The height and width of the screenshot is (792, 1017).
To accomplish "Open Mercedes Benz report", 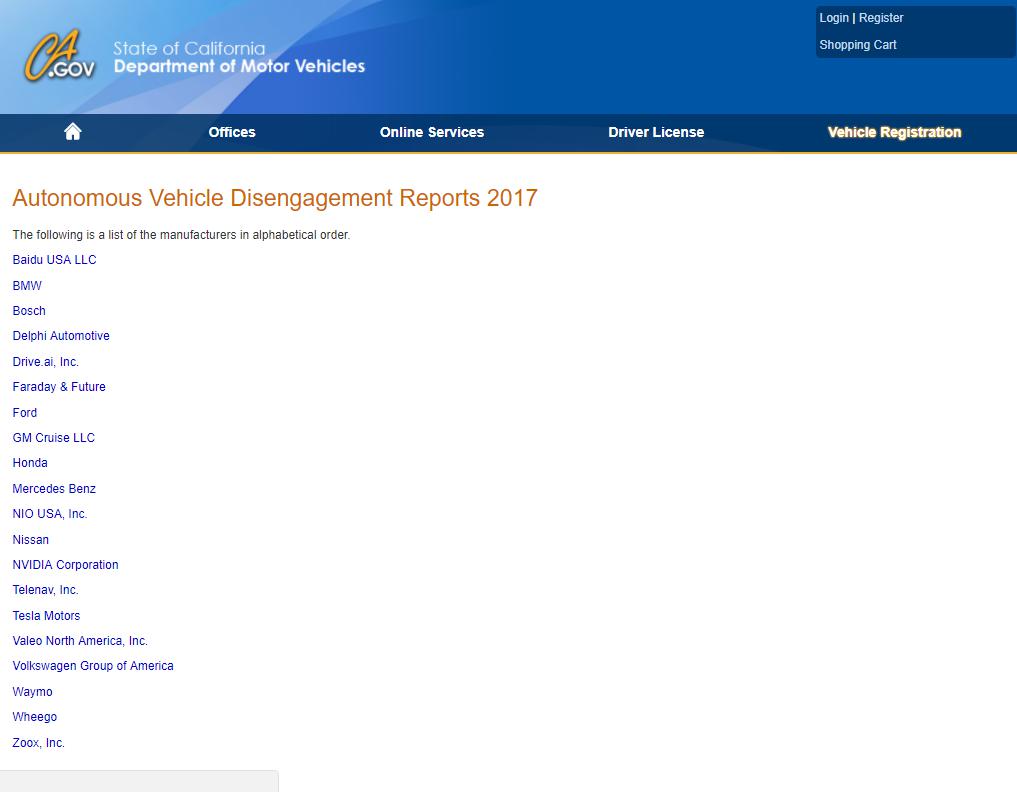I will [54, 488].
